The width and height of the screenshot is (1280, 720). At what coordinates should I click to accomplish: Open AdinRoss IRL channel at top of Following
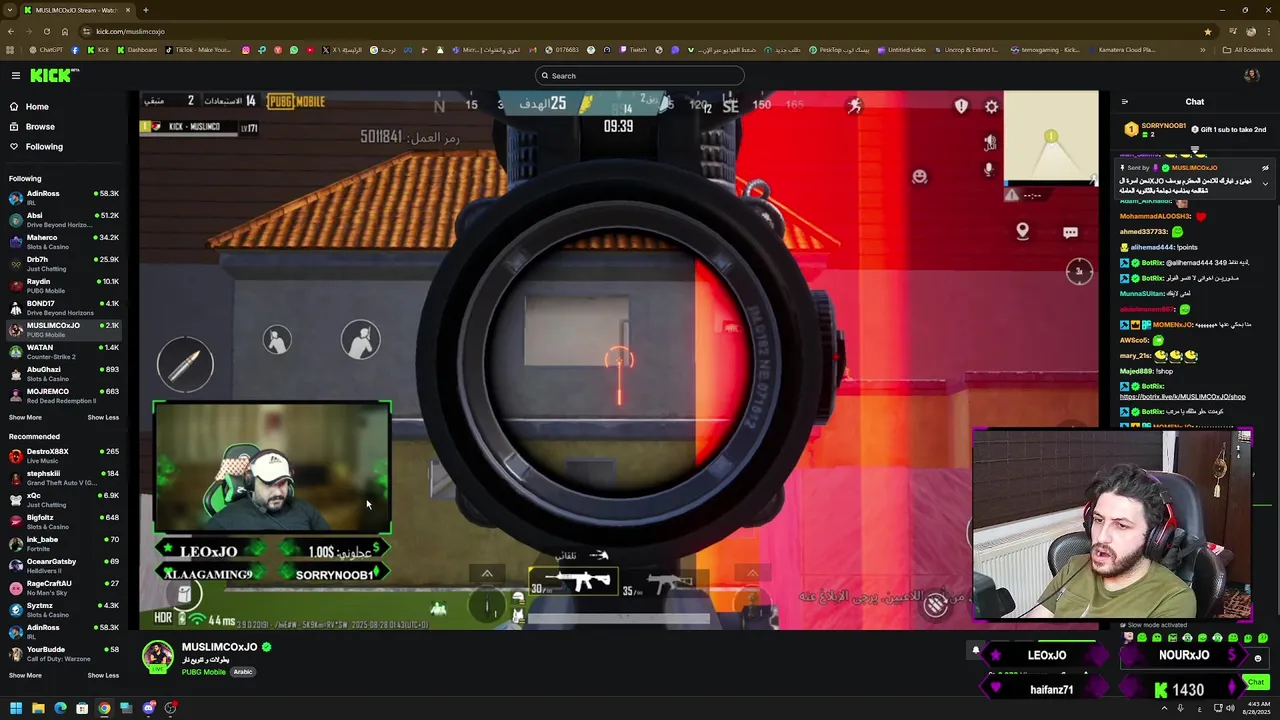pyautogui.click(x=63, y=198)
